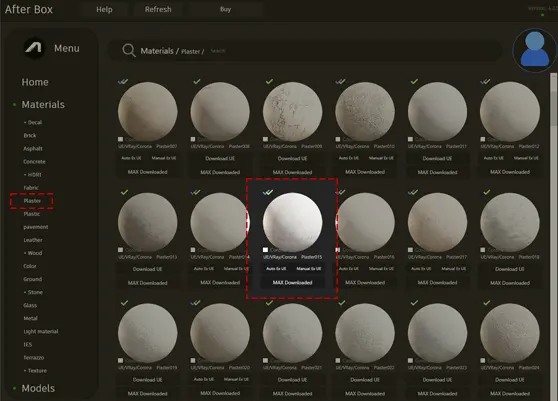The width and height of the screenshot is (558, 401).
Task: Click MAX Downloaded for Plaster015
Action: 293,283
